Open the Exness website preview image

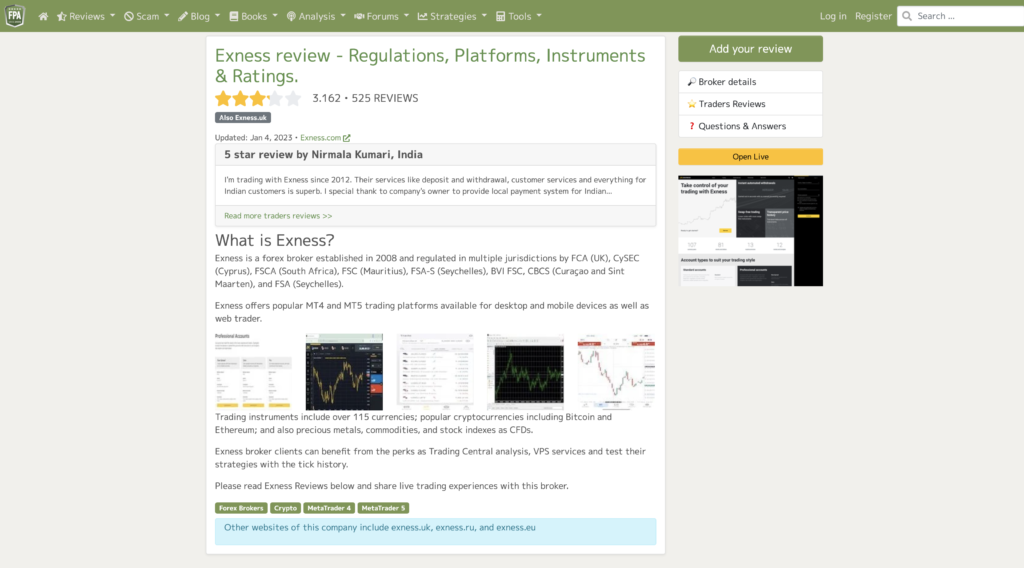pos(750,230)
